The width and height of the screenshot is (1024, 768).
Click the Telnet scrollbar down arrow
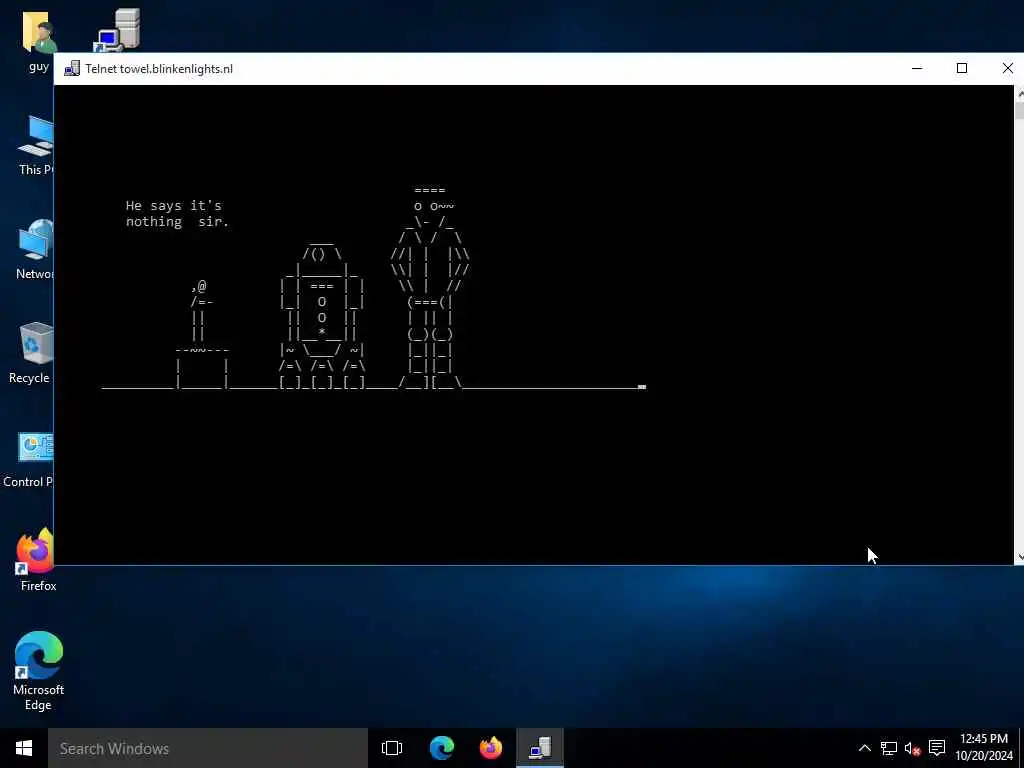(1019, 558)
